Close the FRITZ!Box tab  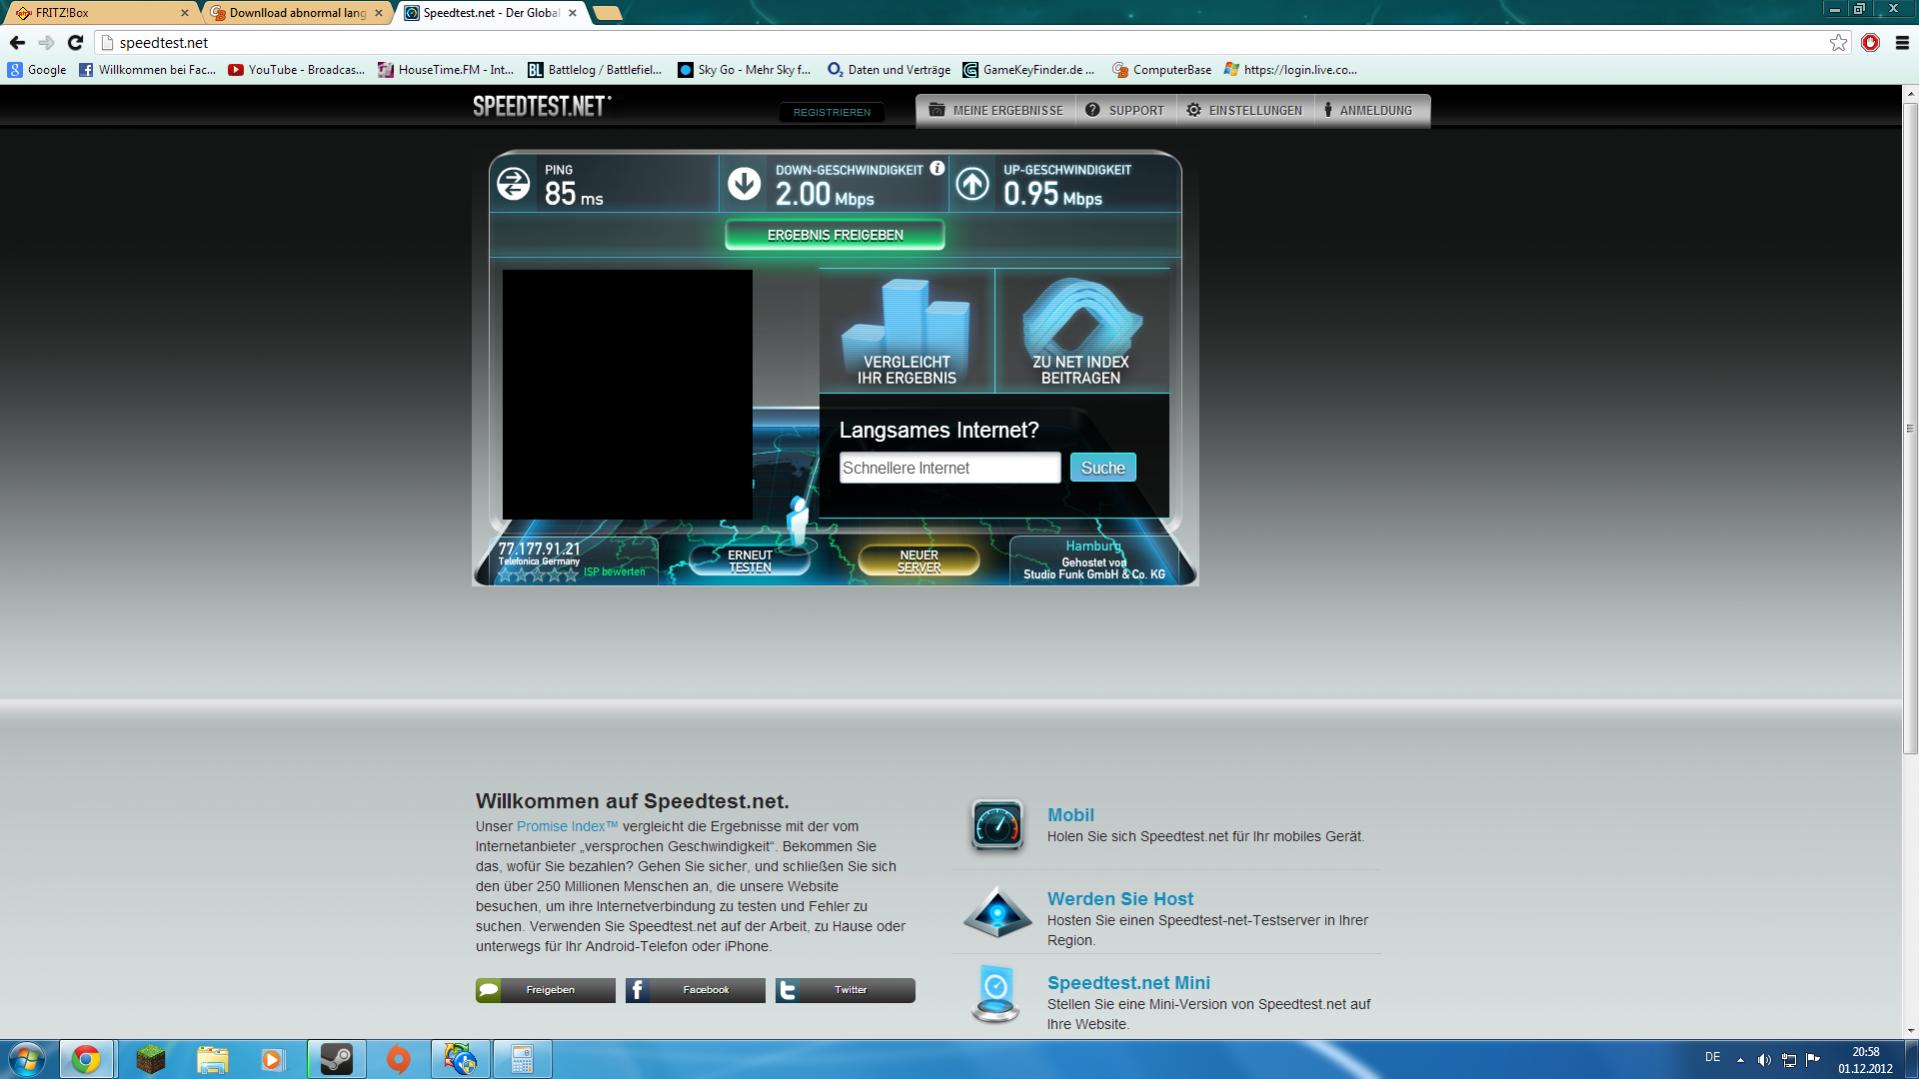[184, 13]
